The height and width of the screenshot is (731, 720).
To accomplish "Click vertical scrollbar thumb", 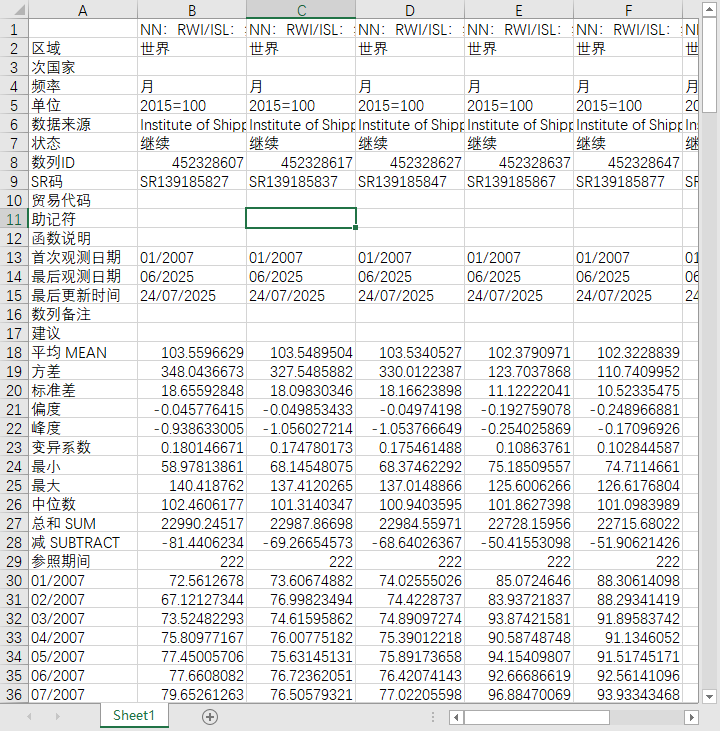I will pos(709,65).
